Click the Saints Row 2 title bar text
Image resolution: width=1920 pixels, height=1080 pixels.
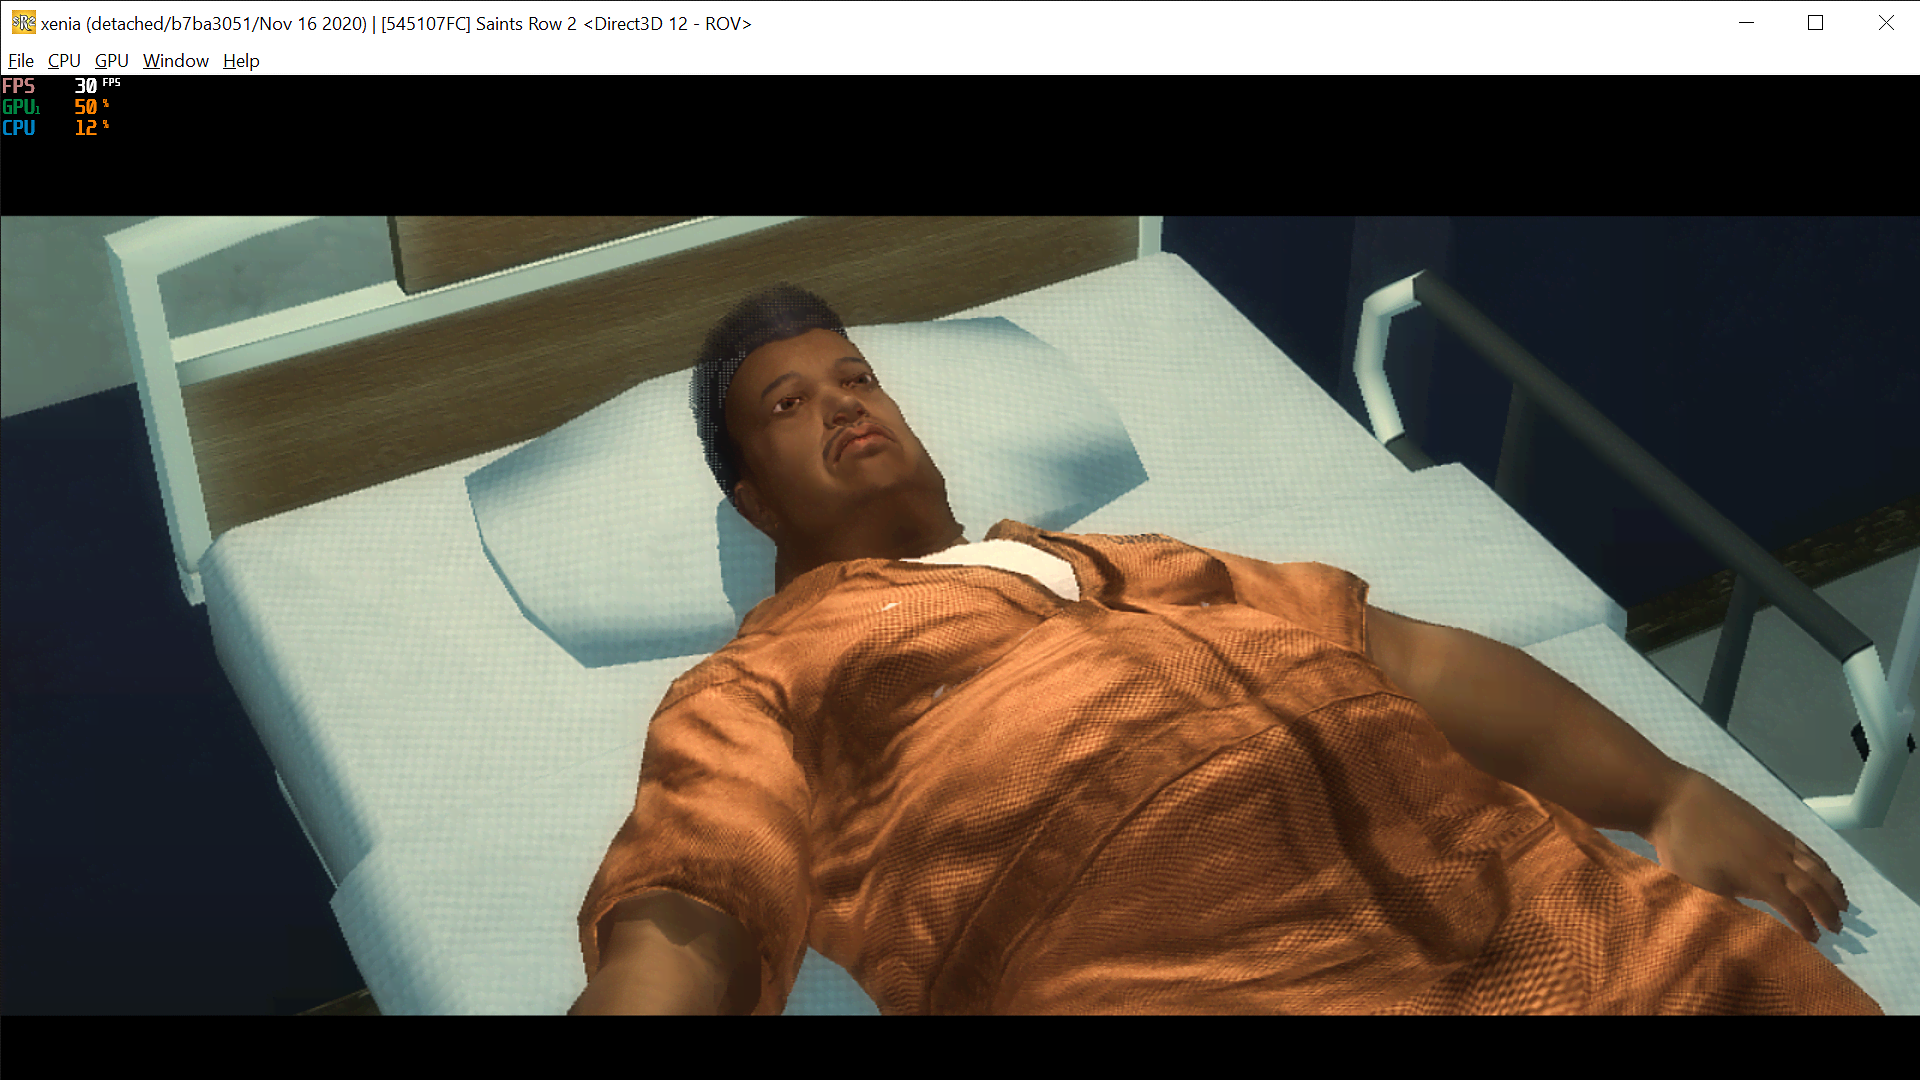click(x=526, y=23)
